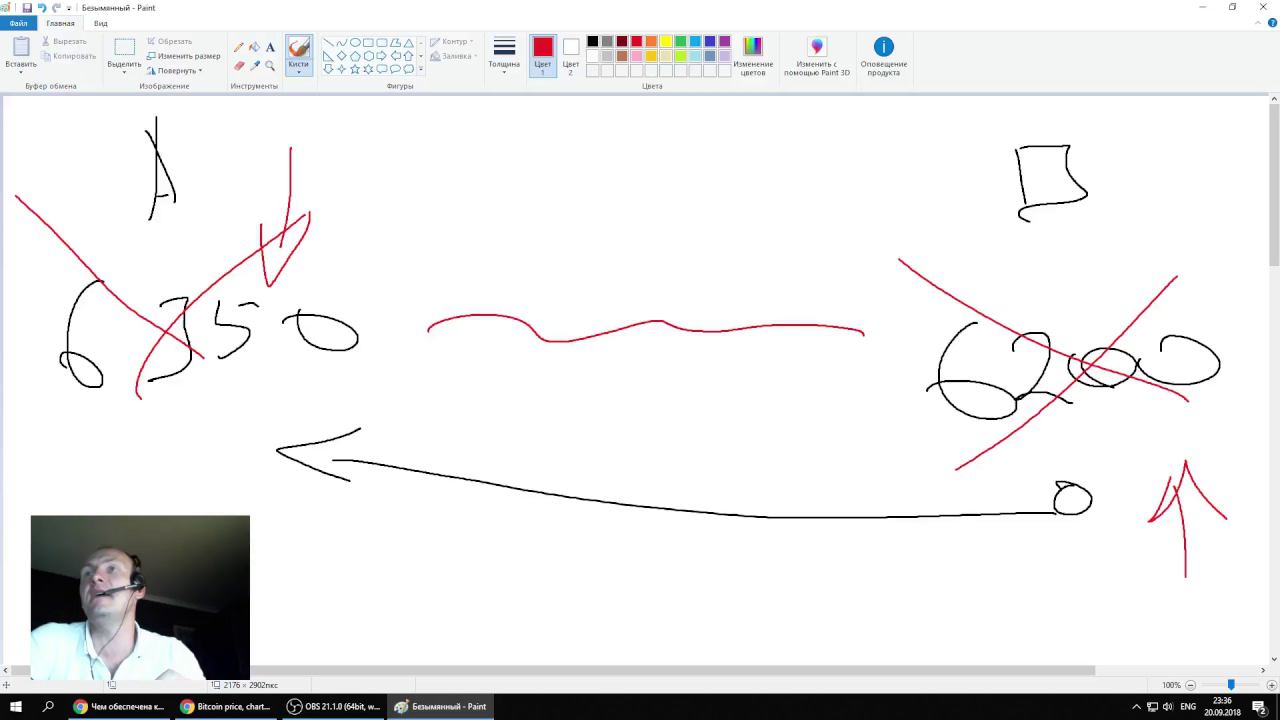This screenshot has height=720, width=1280.
Task: Select the Eraser tool
Action: (238, 66)
